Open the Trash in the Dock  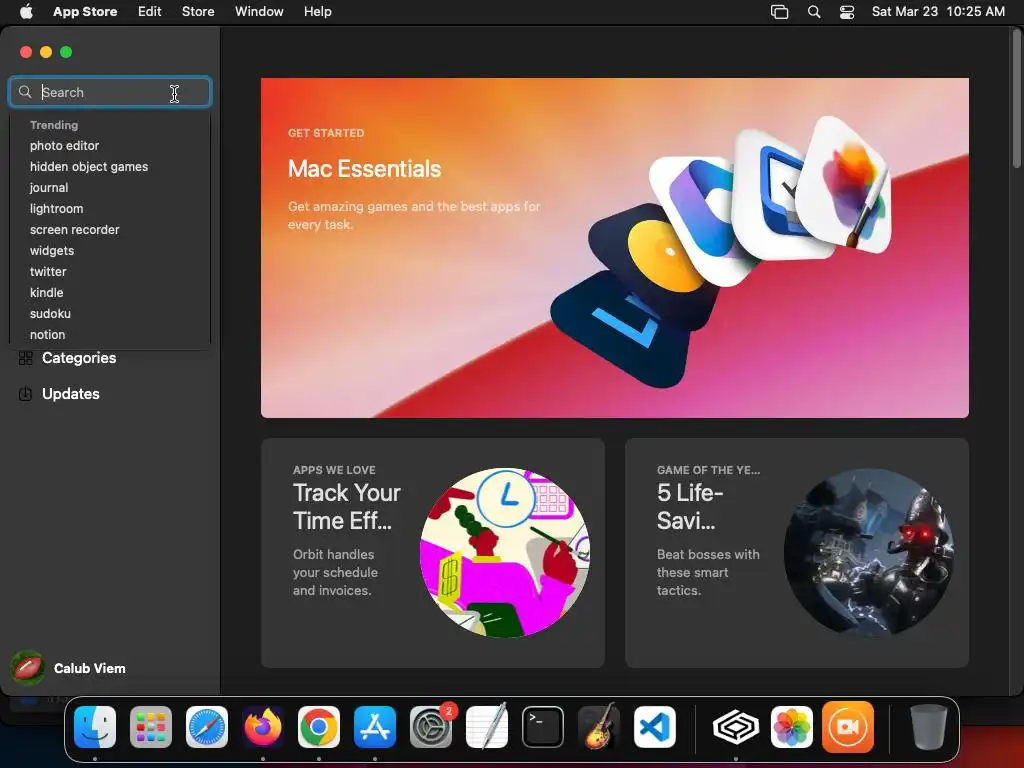tap(929, 727)
